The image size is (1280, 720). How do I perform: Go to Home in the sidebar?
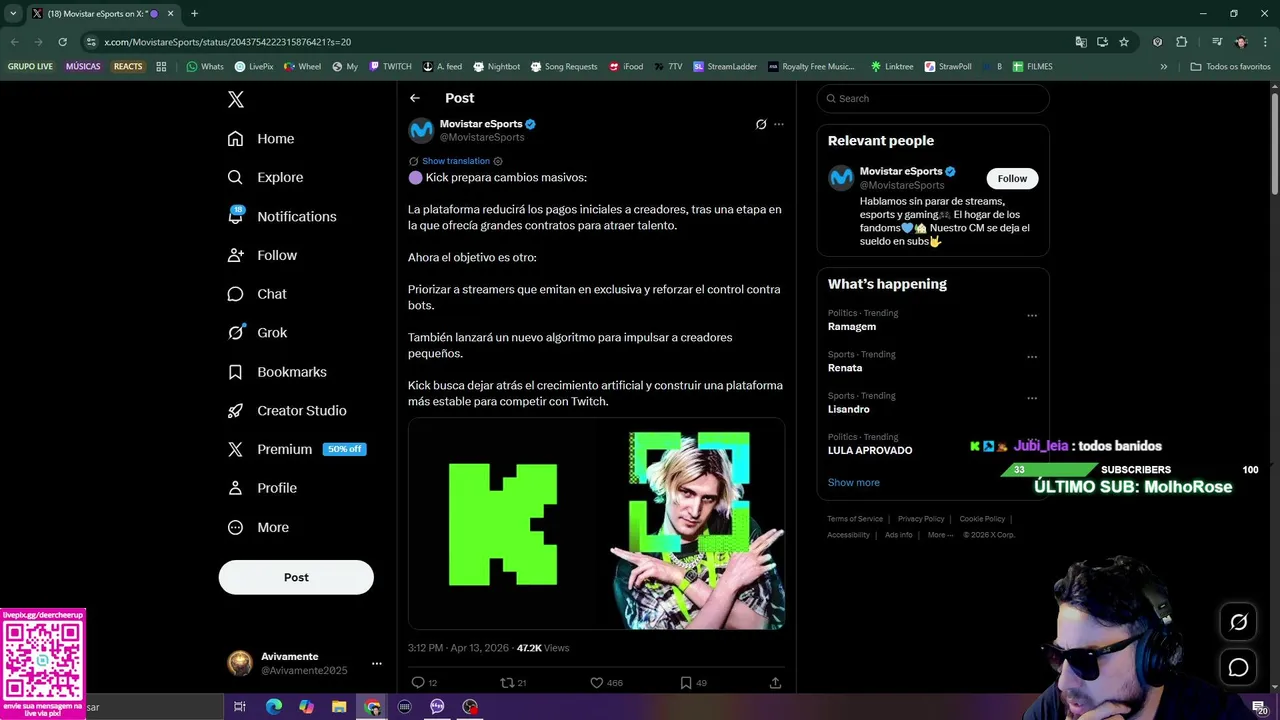coord(261,139)
